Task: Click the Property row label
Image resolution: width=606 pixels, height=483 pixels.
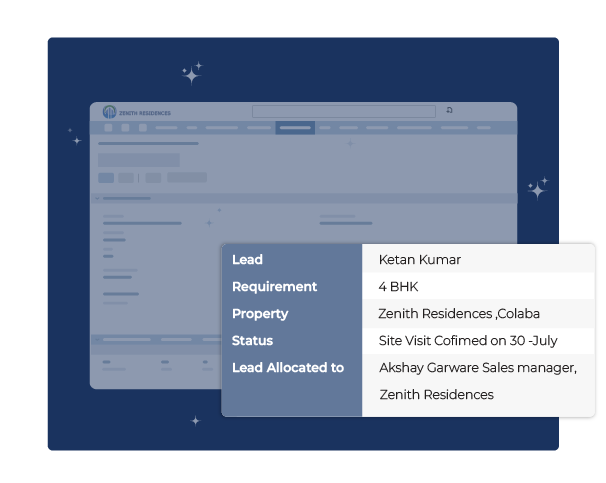Action: 260,314
